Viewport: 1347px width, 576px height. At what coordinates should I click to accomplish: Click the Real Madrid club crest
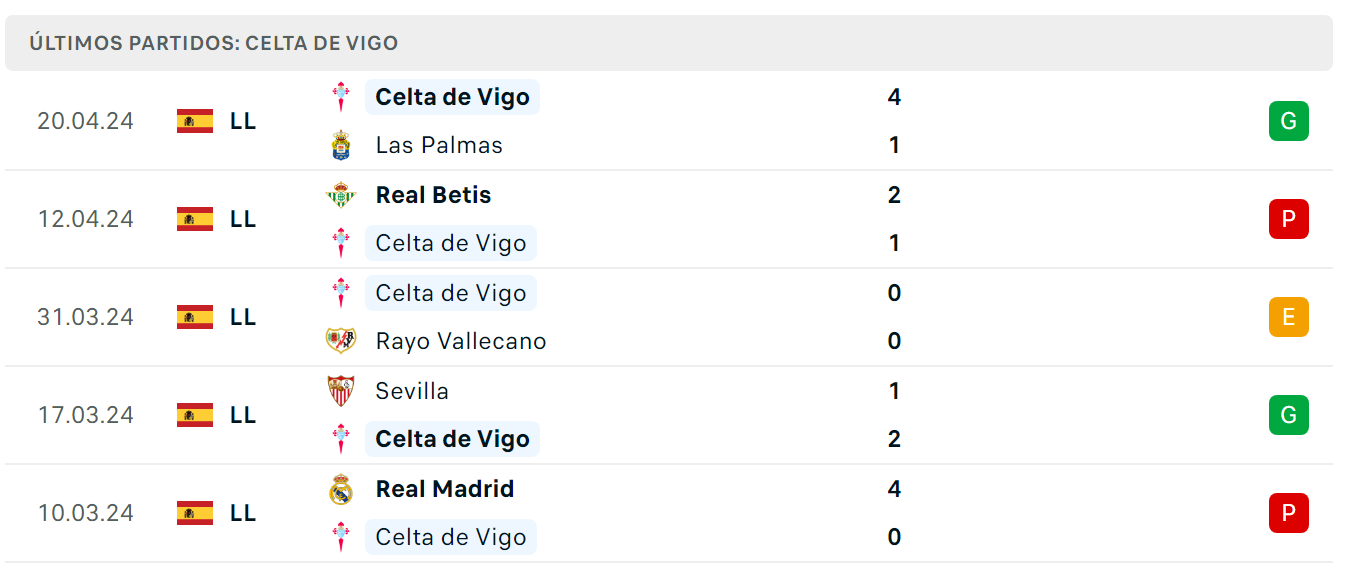pos(341,489)
